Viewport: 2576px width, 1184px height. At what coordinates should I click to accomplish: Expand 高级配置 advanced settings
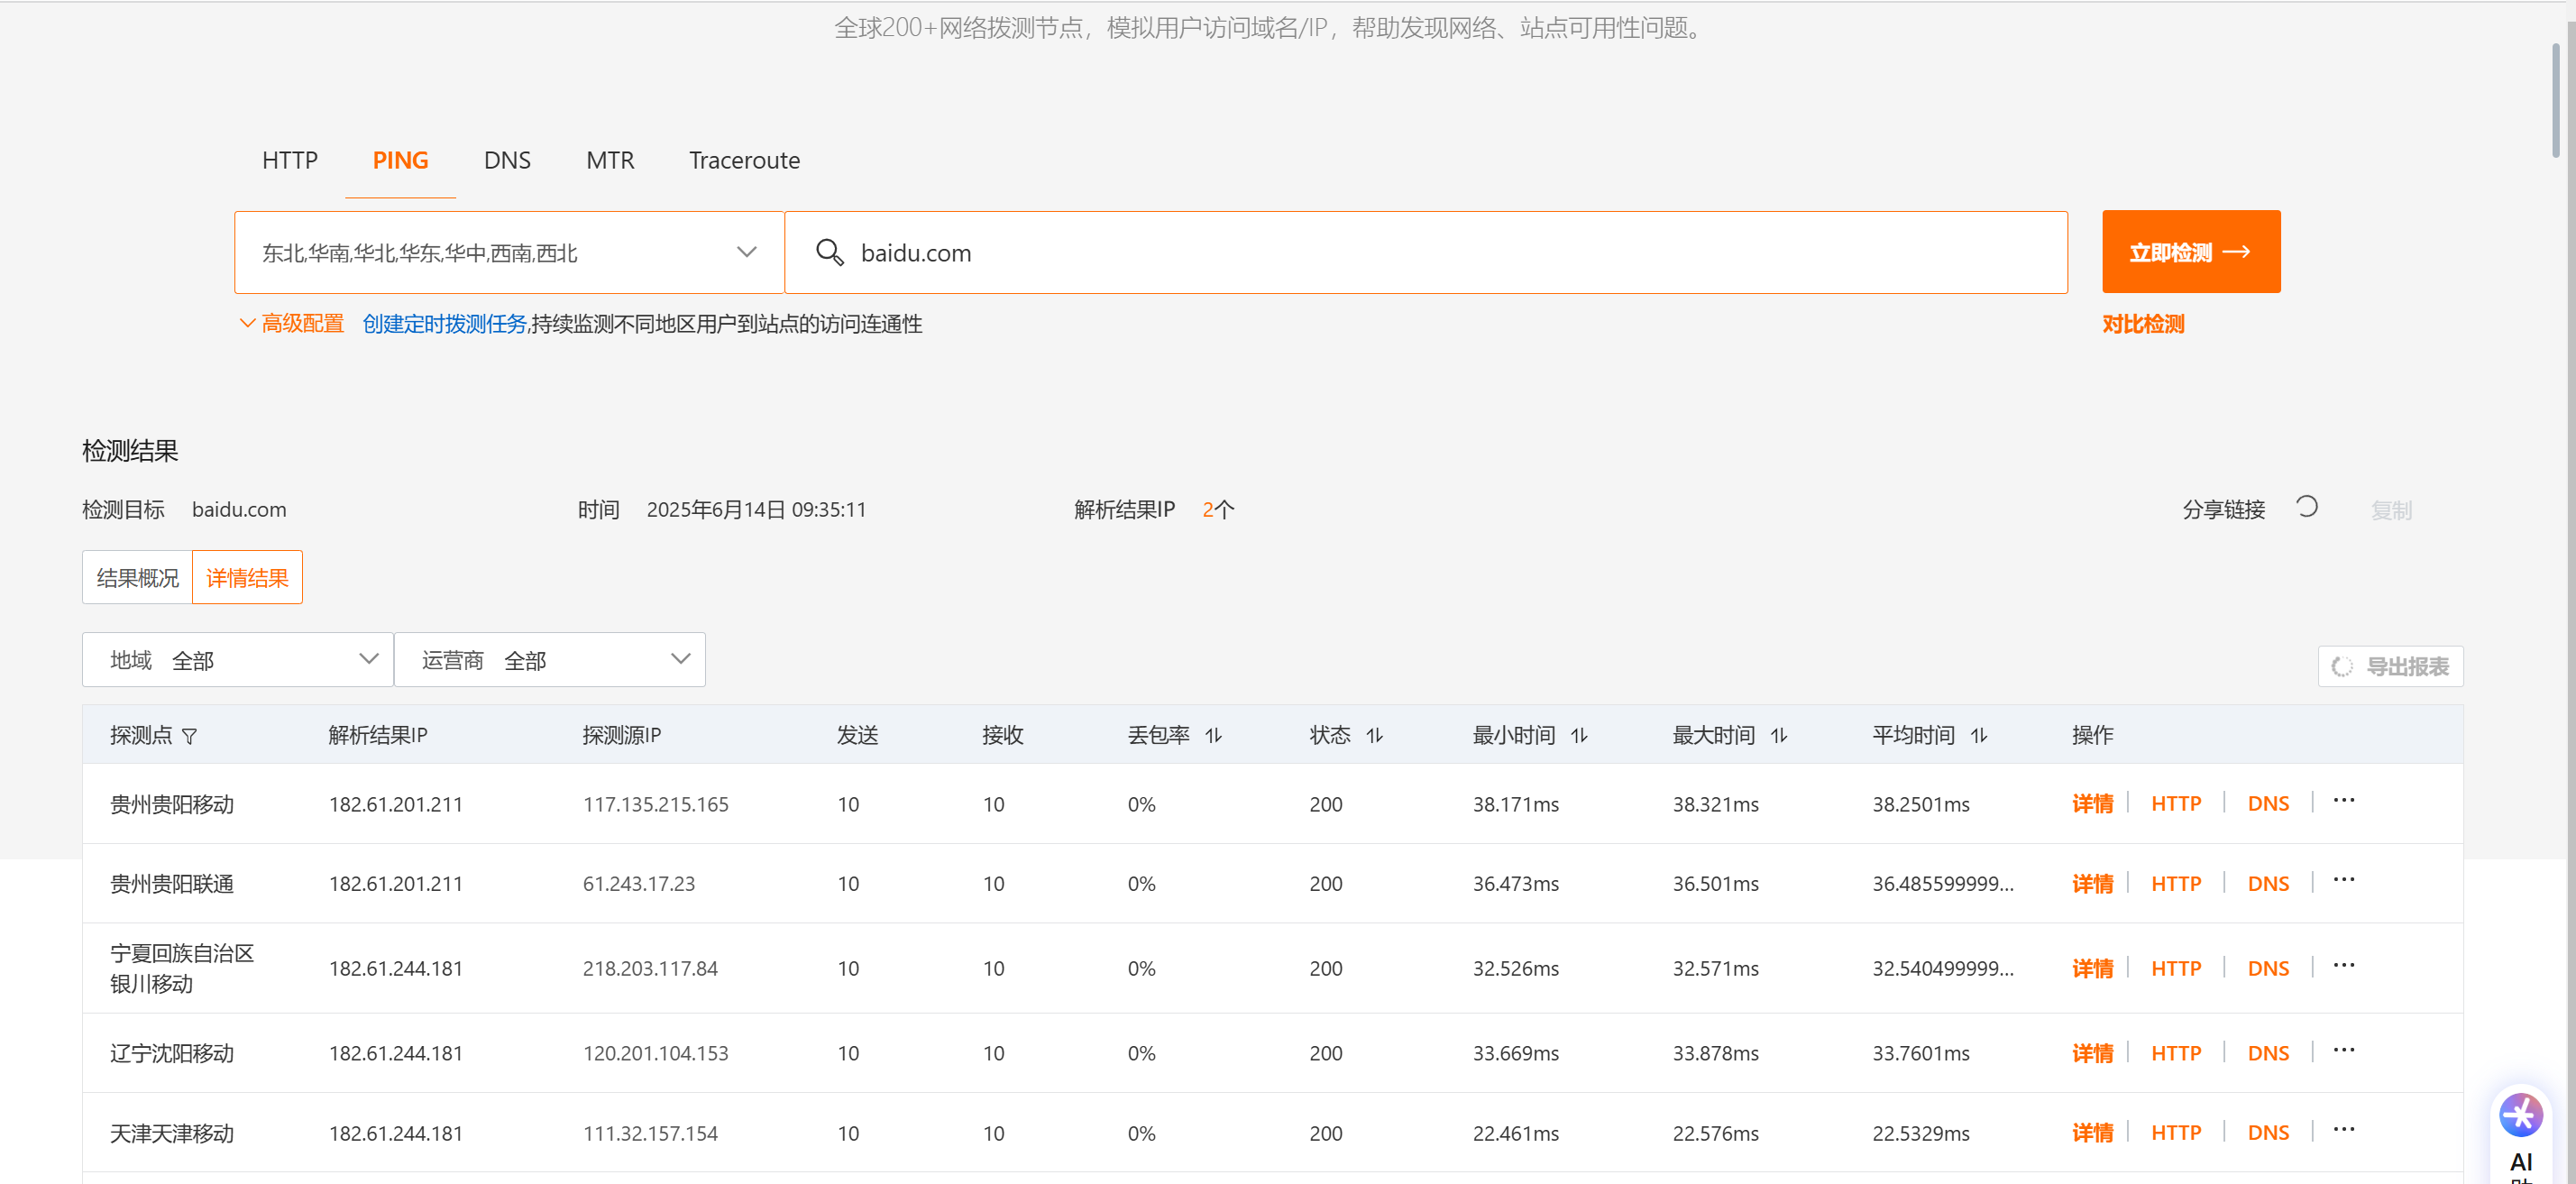[x=291, y=324]
